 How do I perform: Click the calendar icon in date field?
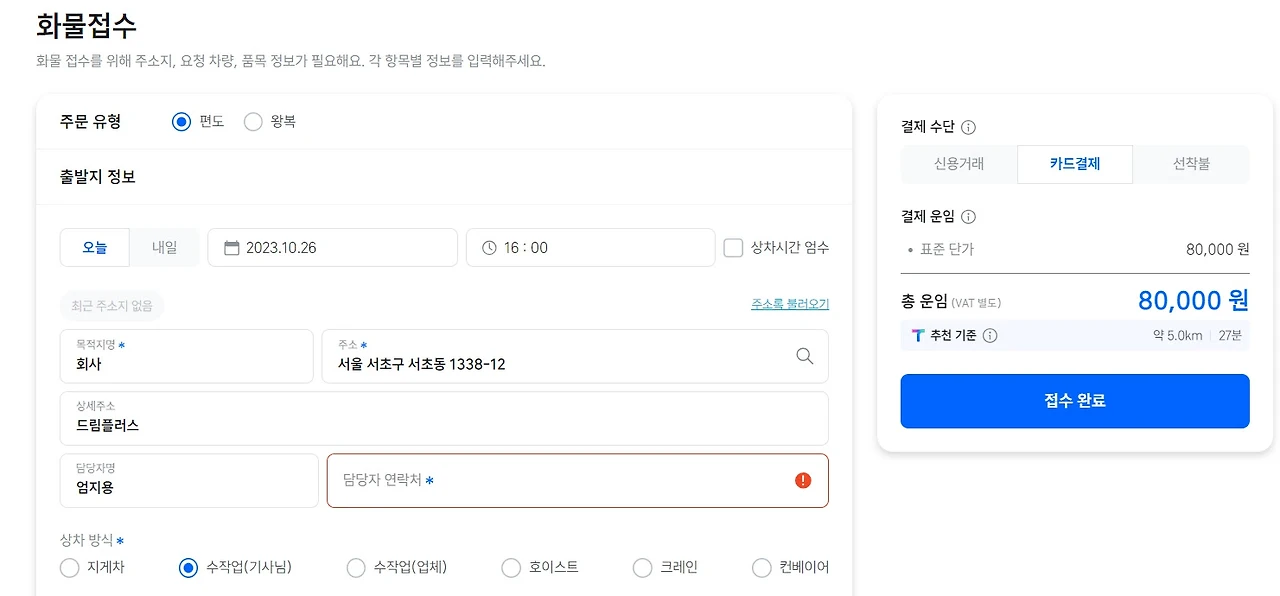pyautogui.click(x=231, y=248)
